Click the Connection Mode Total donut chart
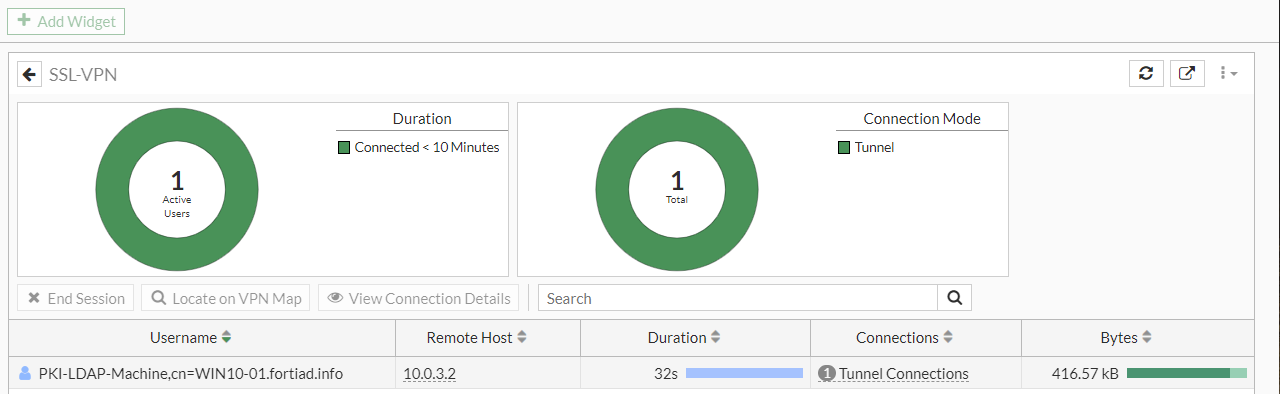Viewport: 1280px width, 394px height. tap(677, 189)
